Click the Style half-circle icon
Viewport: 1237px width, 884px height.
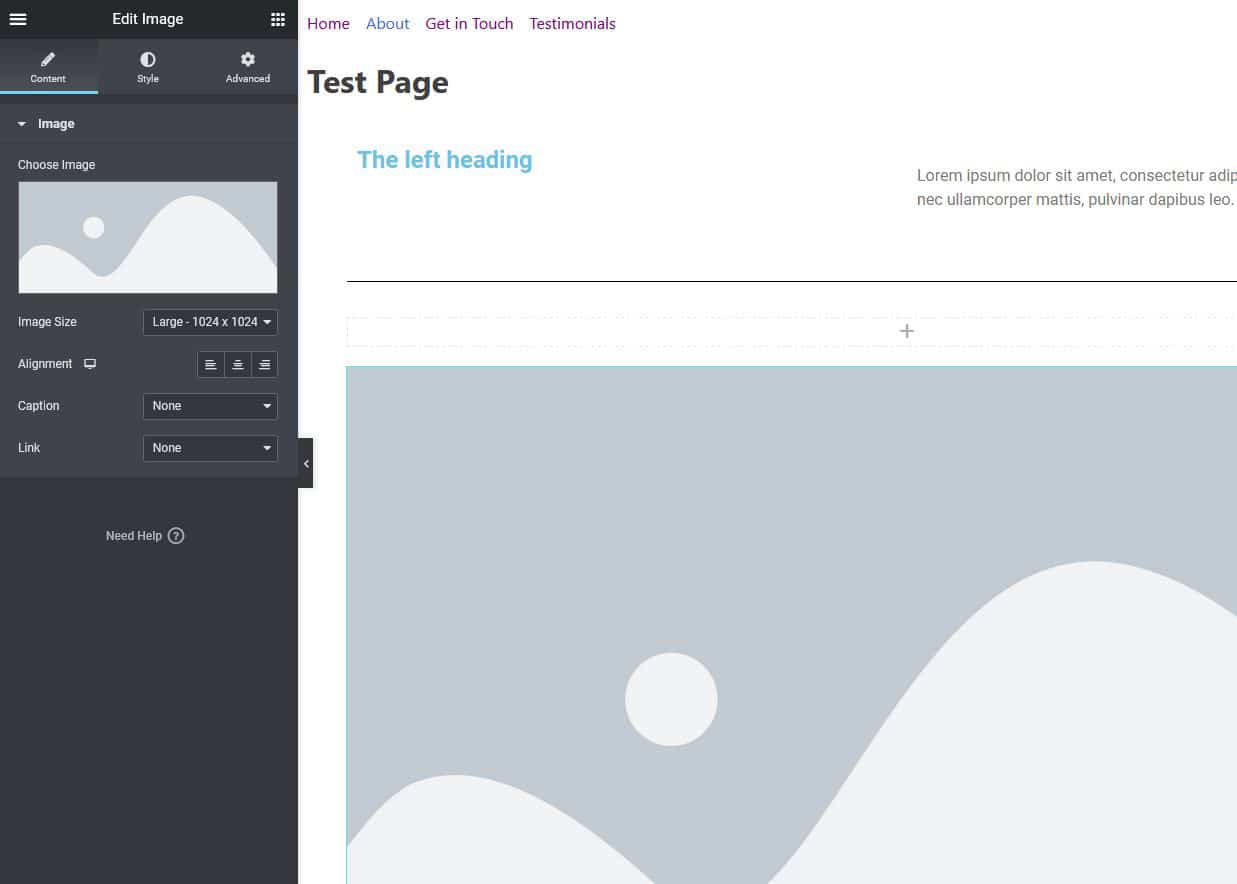pos(148,60)
